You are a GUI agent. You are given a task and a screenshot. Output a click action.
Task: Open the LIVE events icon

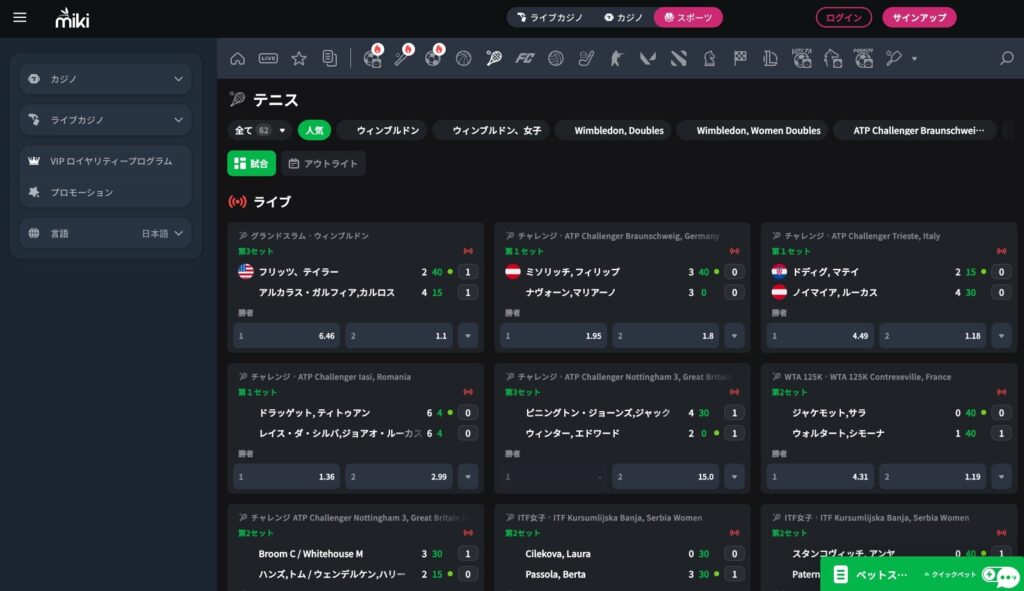pyautogui.click(x=268, y=59)
